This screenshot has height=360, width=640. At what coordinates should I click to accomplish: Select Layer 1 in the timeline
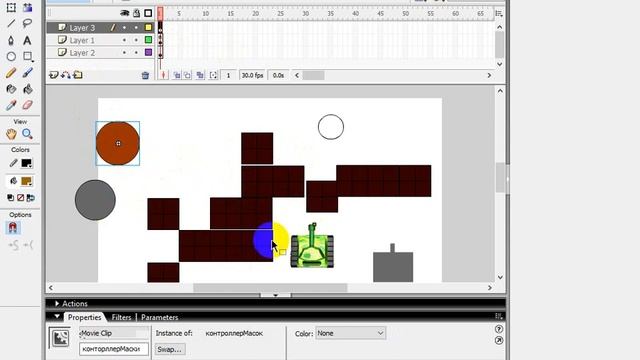click(82, 40)
